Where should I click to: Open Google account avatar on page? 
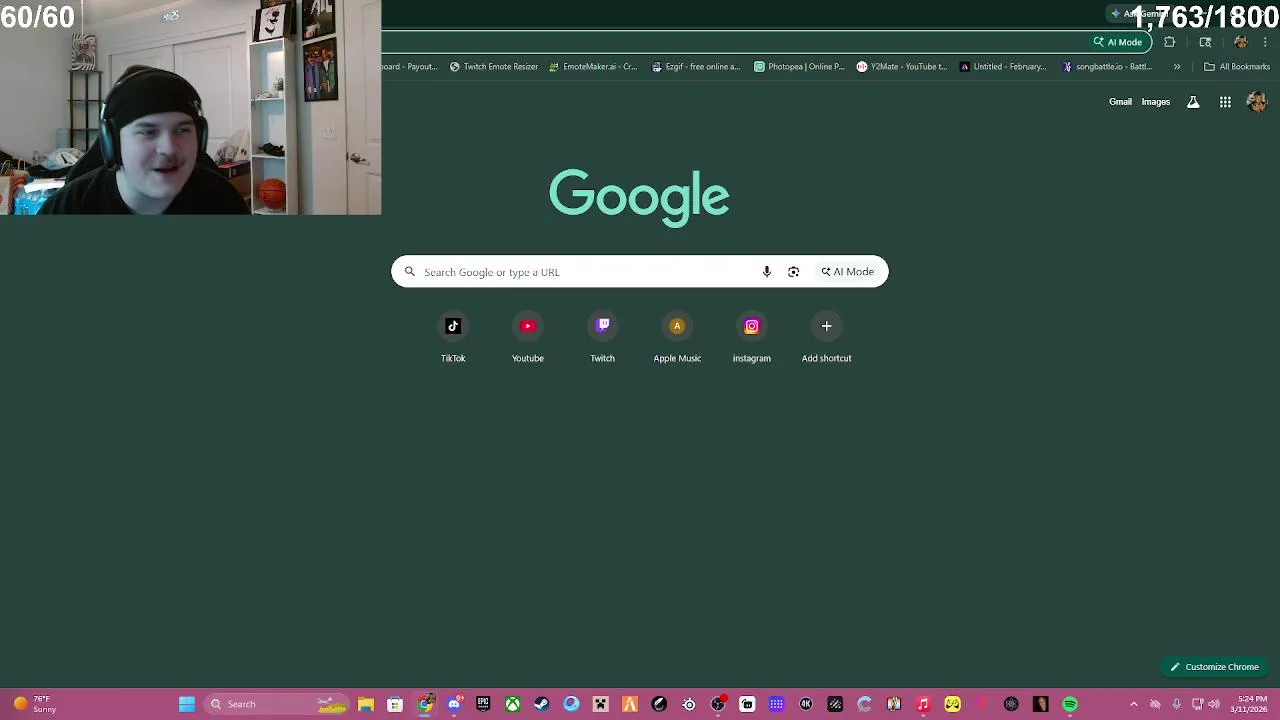[x=1257, y=102]
